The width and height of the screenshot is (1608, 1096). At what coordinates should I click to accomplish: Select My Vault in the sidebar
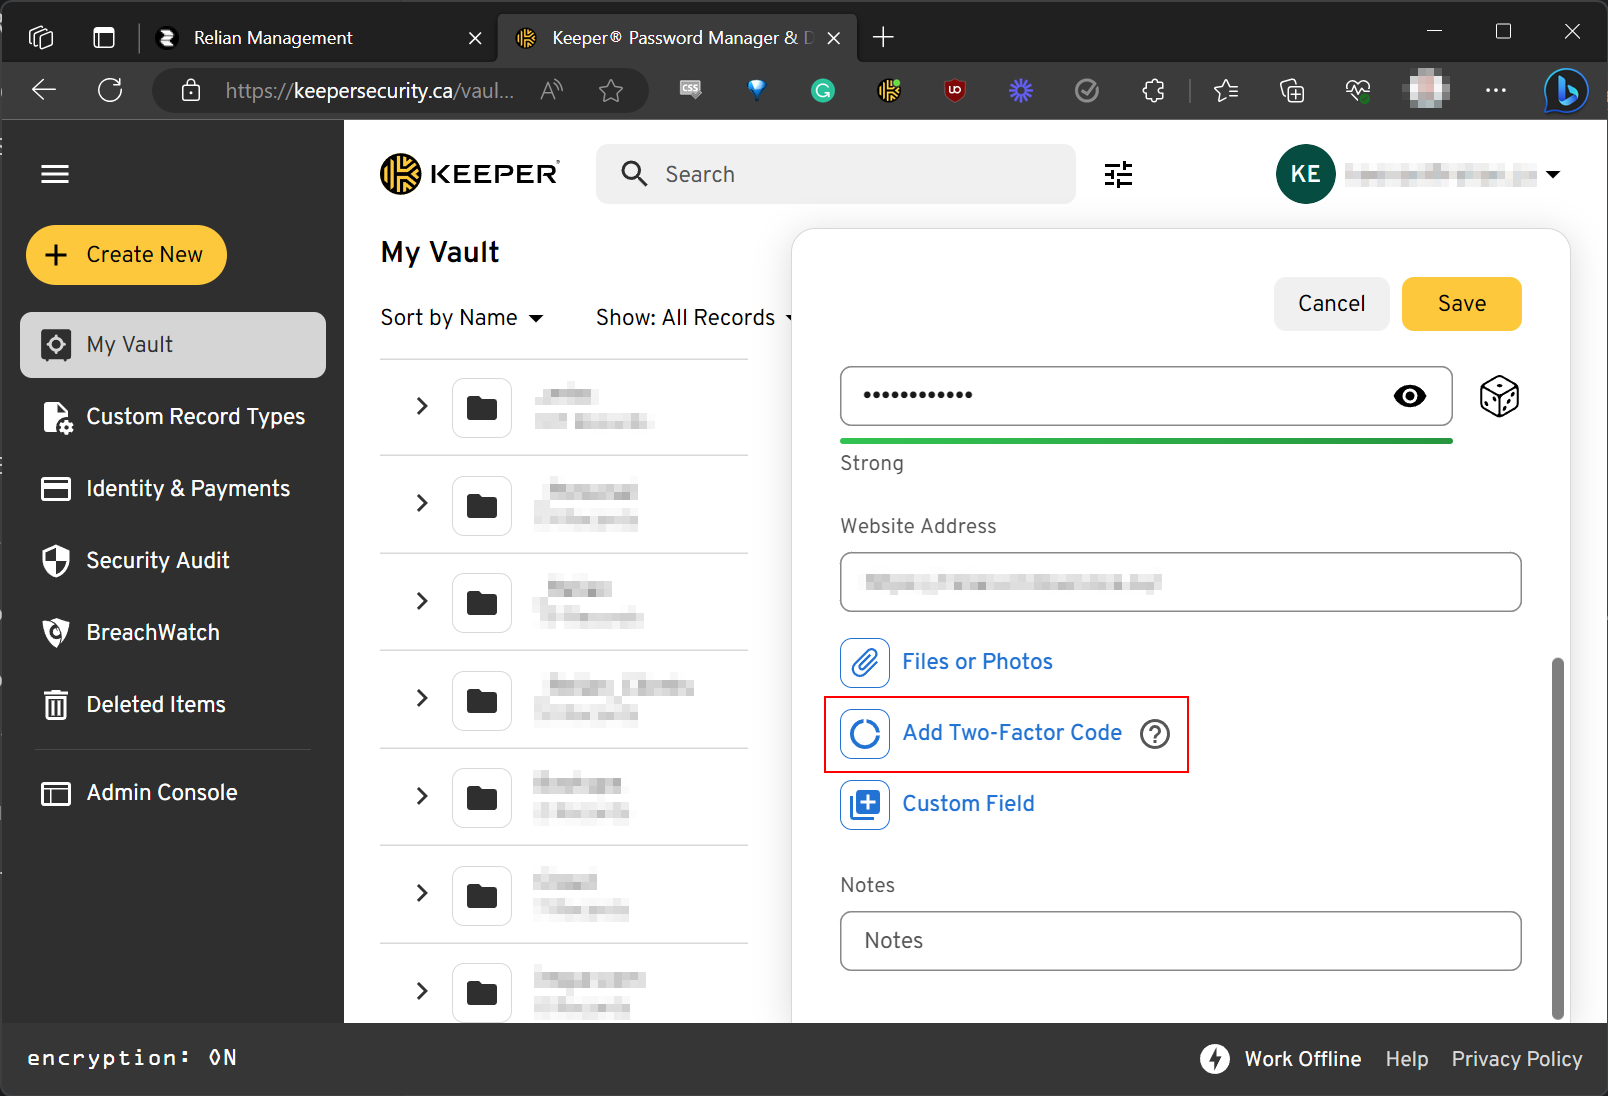(x=173, y=345)
